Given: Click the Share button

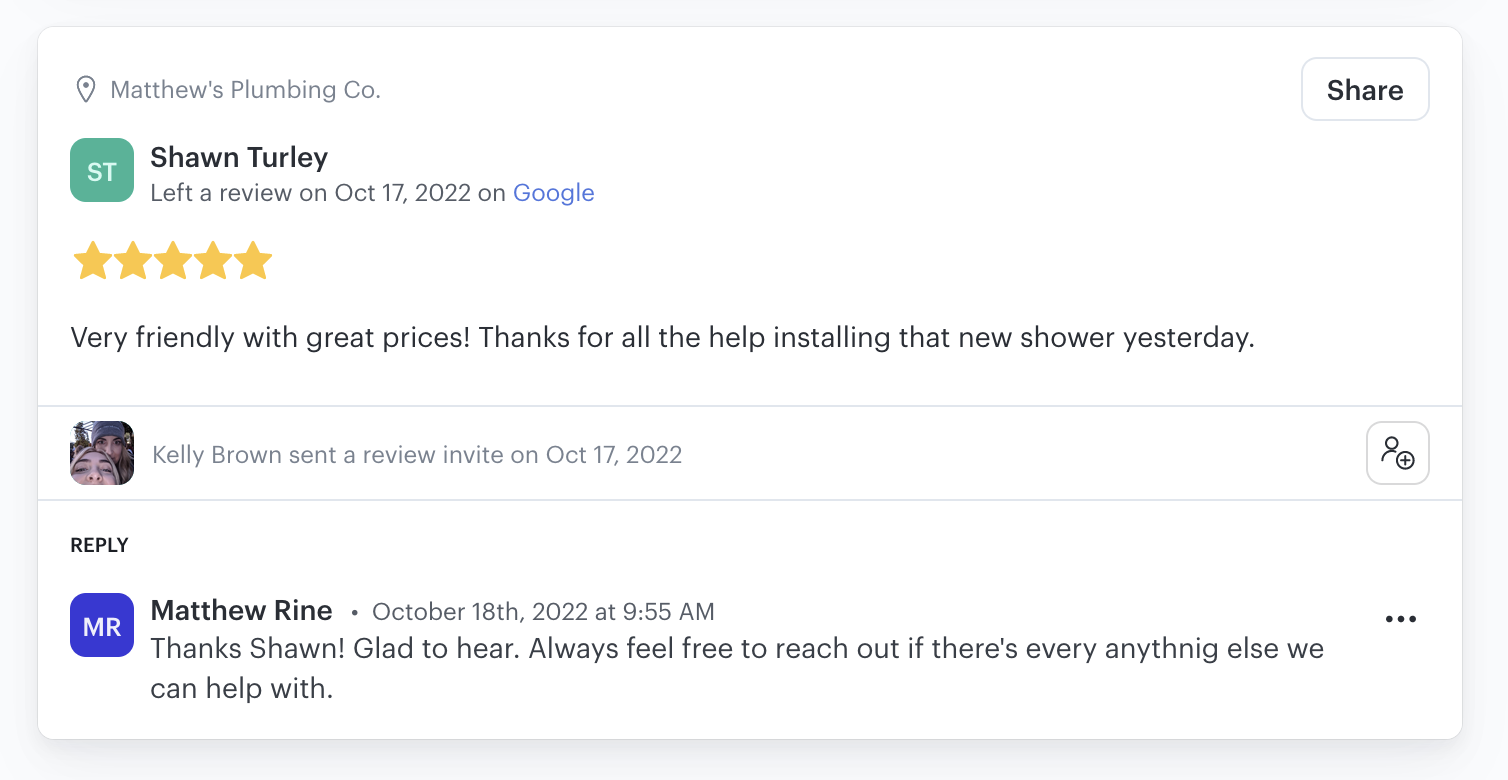Looking at the screenshot, I should [1365, 90].
